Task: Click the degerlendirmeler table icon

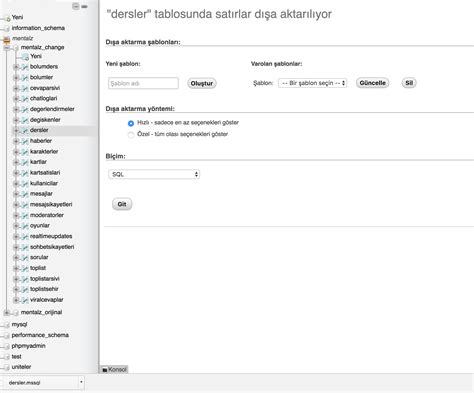Action: pos(25,109)
